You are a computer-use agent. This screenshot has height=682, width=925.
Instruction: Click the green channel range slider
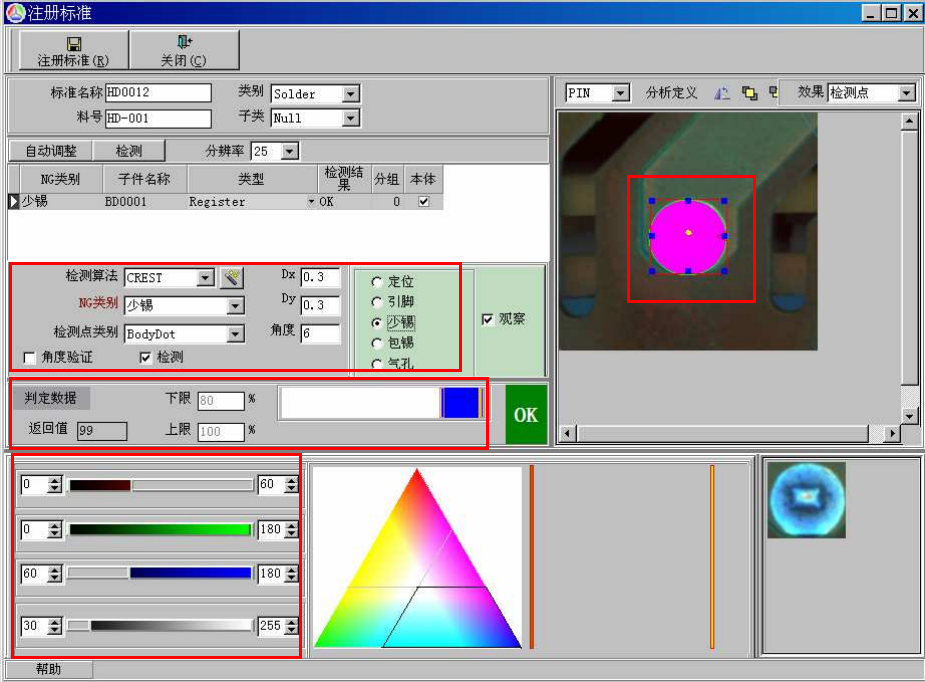(x=161, y=529)
